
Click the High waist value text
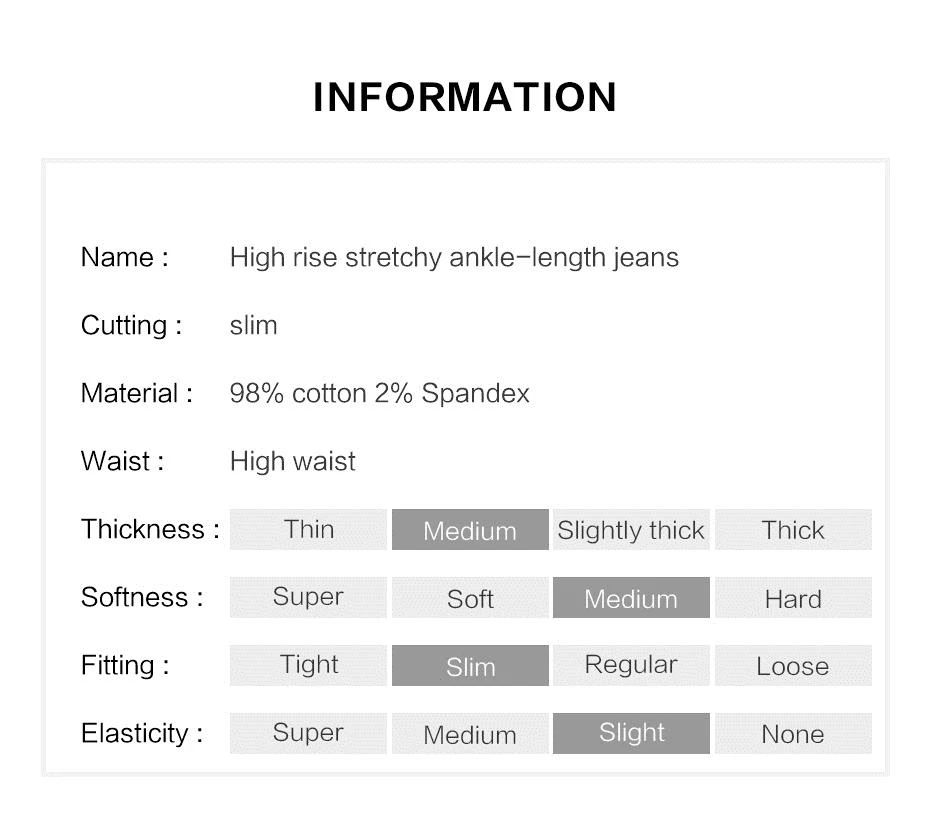[293, 461]
